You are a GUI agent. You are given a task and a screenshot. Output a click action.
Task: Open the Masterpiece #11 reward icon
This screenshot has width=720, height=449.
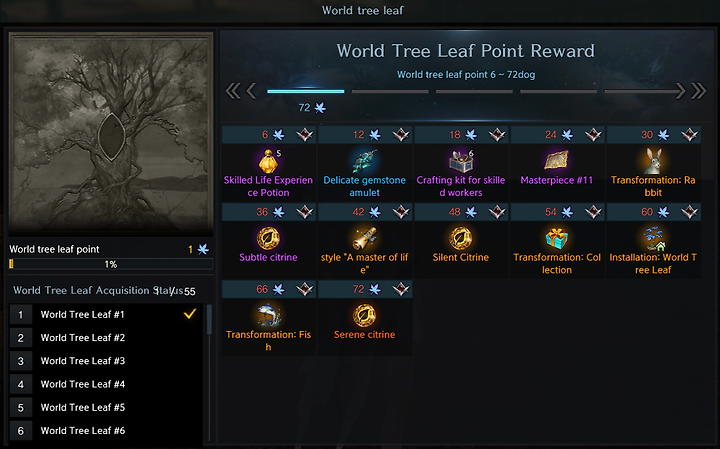click(557, 161)
